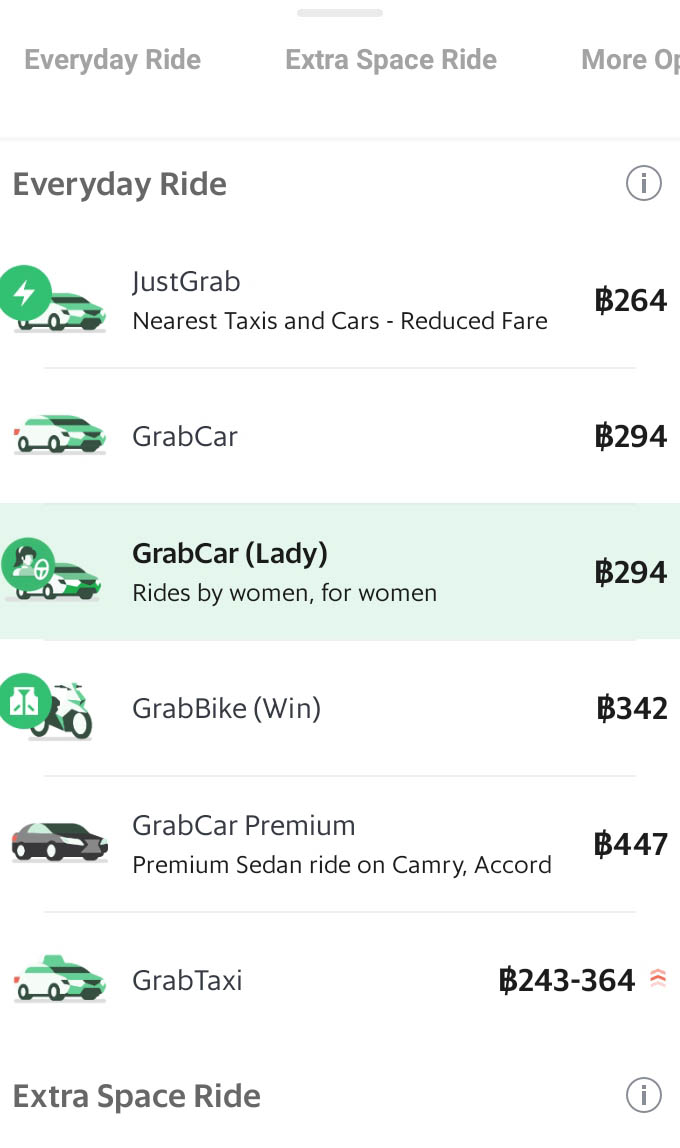This screenshot has height=1148, width=680.
Task: Click the GrabBike (Win) motorbike icon
Action: [x=55, y=707]
